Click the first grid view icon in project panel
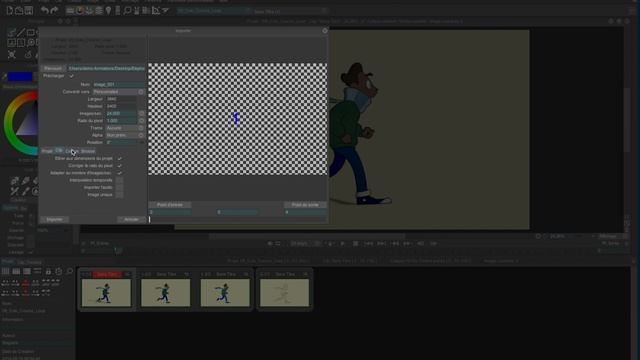Screen dimensions: 640x360 pos(5,271)
